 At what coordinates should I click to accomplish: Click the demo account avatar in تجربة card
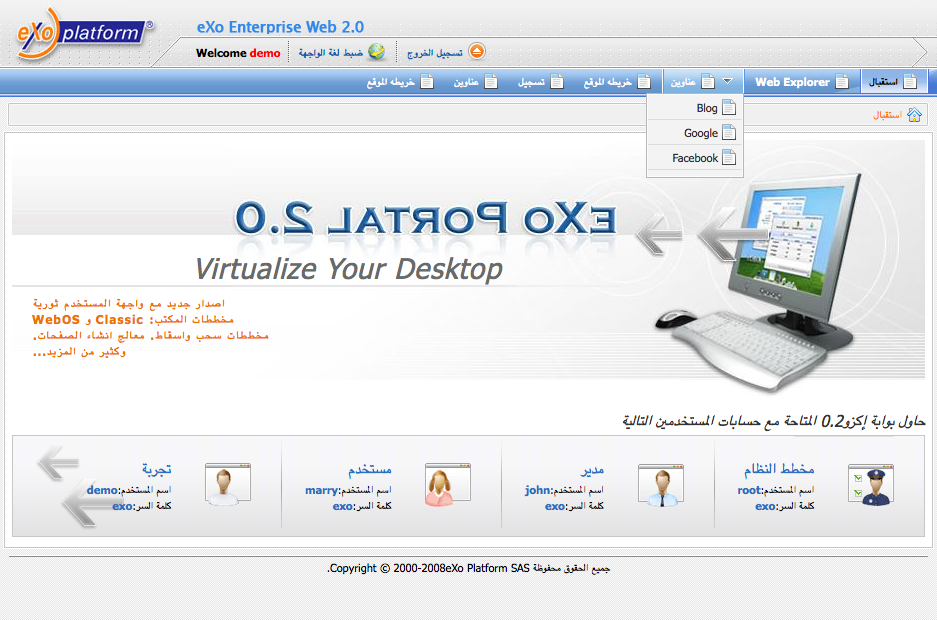(228, 485)
